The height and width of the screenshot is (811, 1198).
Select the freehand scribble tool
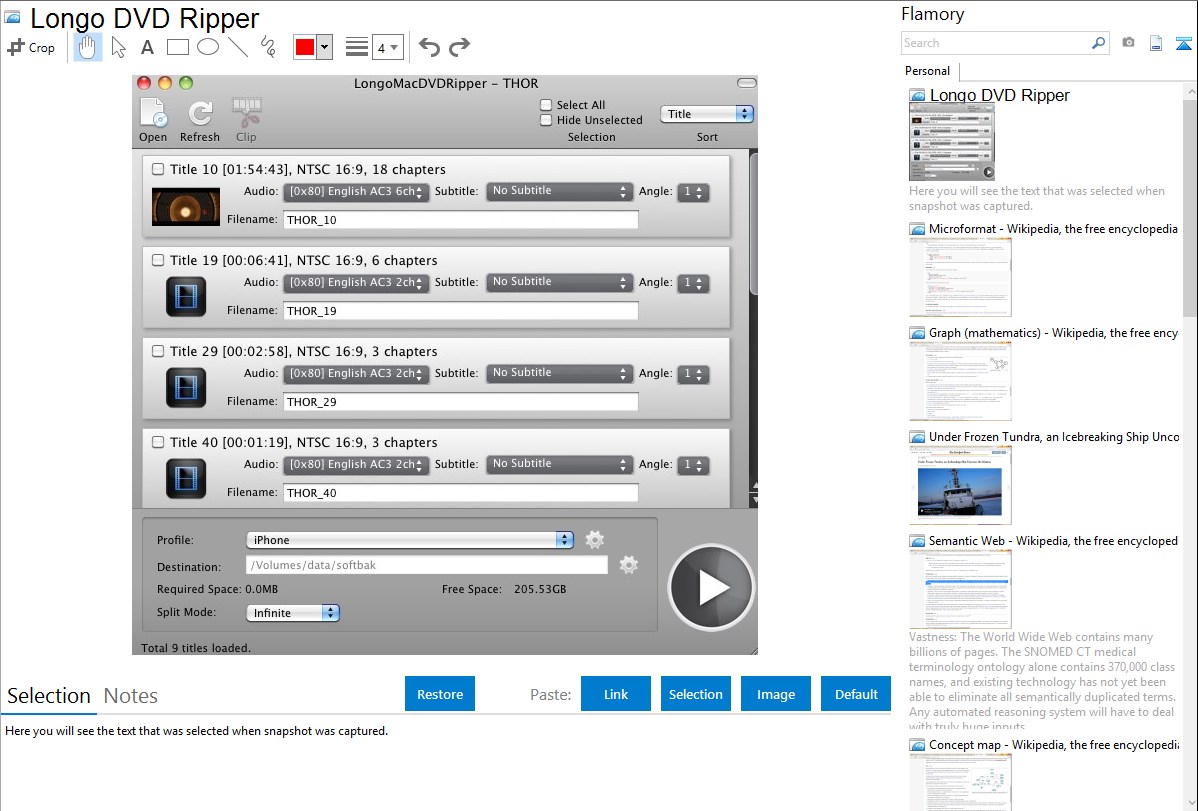pyautogui.click(x=268, y=47)
